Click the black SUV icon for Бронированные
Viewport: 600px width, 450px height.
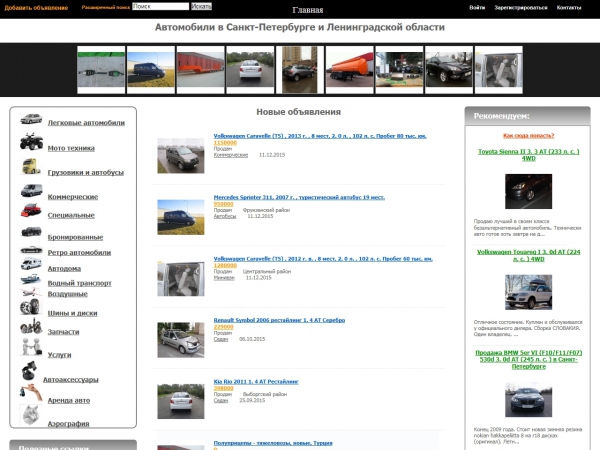click(31, 231)
